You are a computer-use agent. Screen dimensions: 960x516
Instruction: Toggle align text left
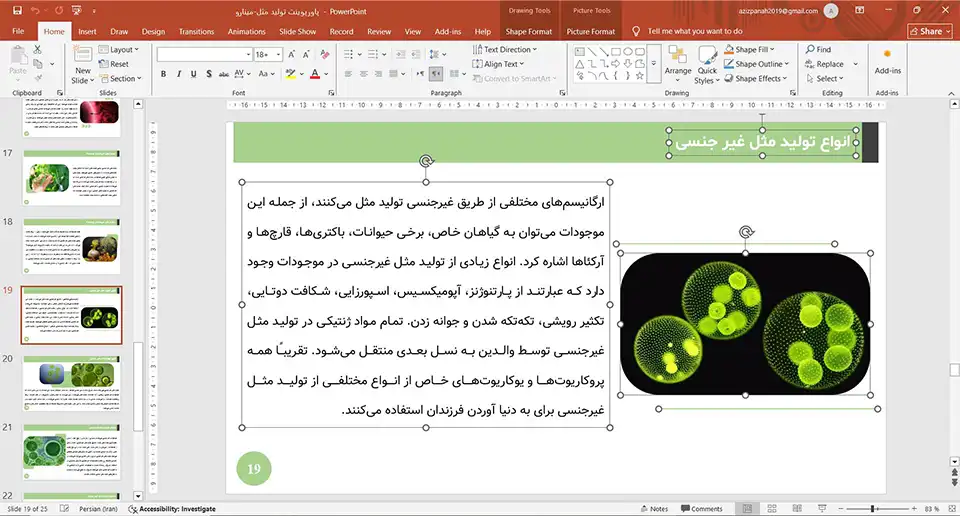[348, 73]
